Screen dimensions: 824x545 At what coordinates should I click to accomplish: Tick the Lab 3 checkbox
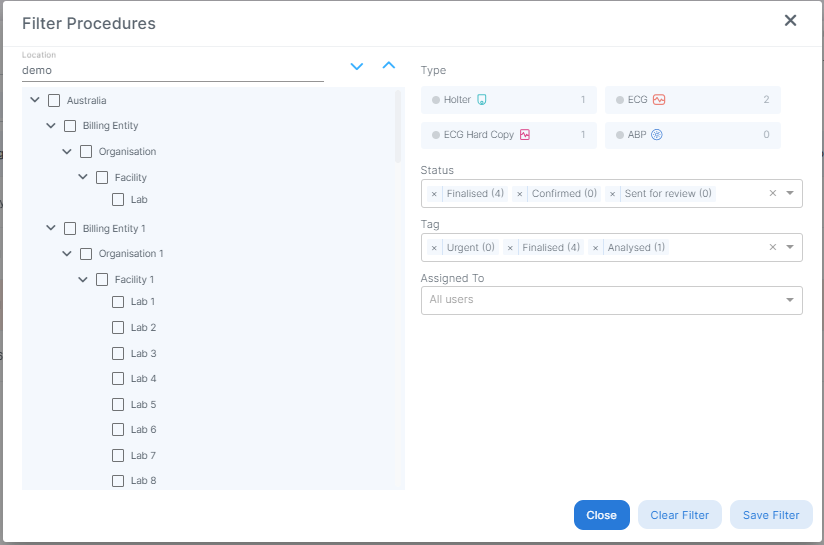(118, 354)
